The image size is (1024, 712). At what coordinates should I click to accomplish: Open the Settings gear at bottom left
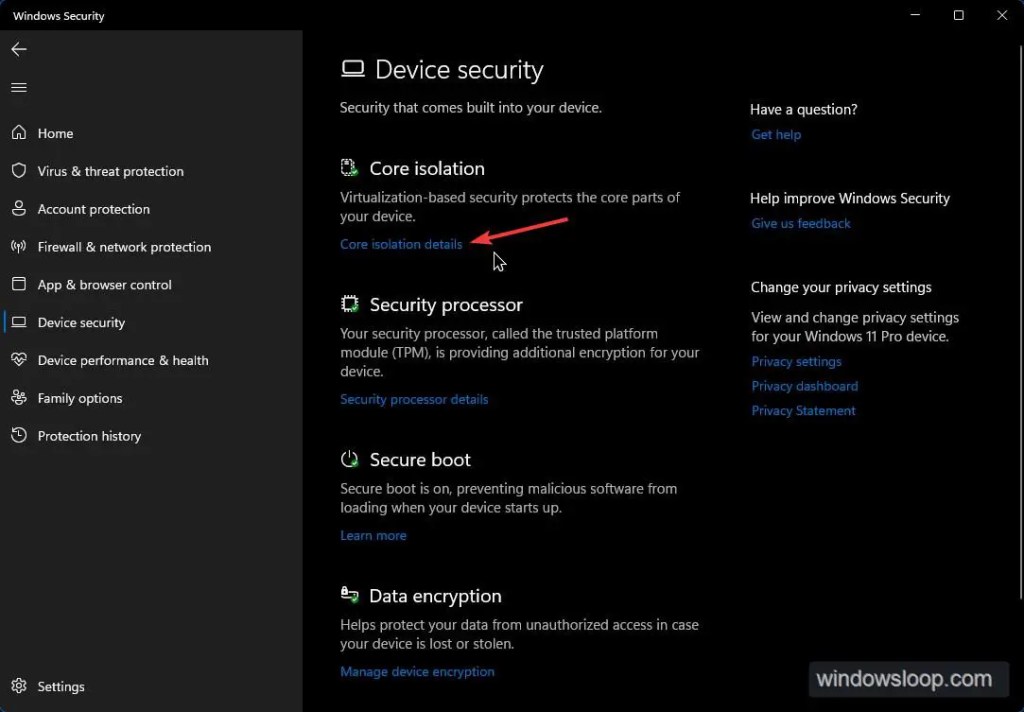coord(20,686)
